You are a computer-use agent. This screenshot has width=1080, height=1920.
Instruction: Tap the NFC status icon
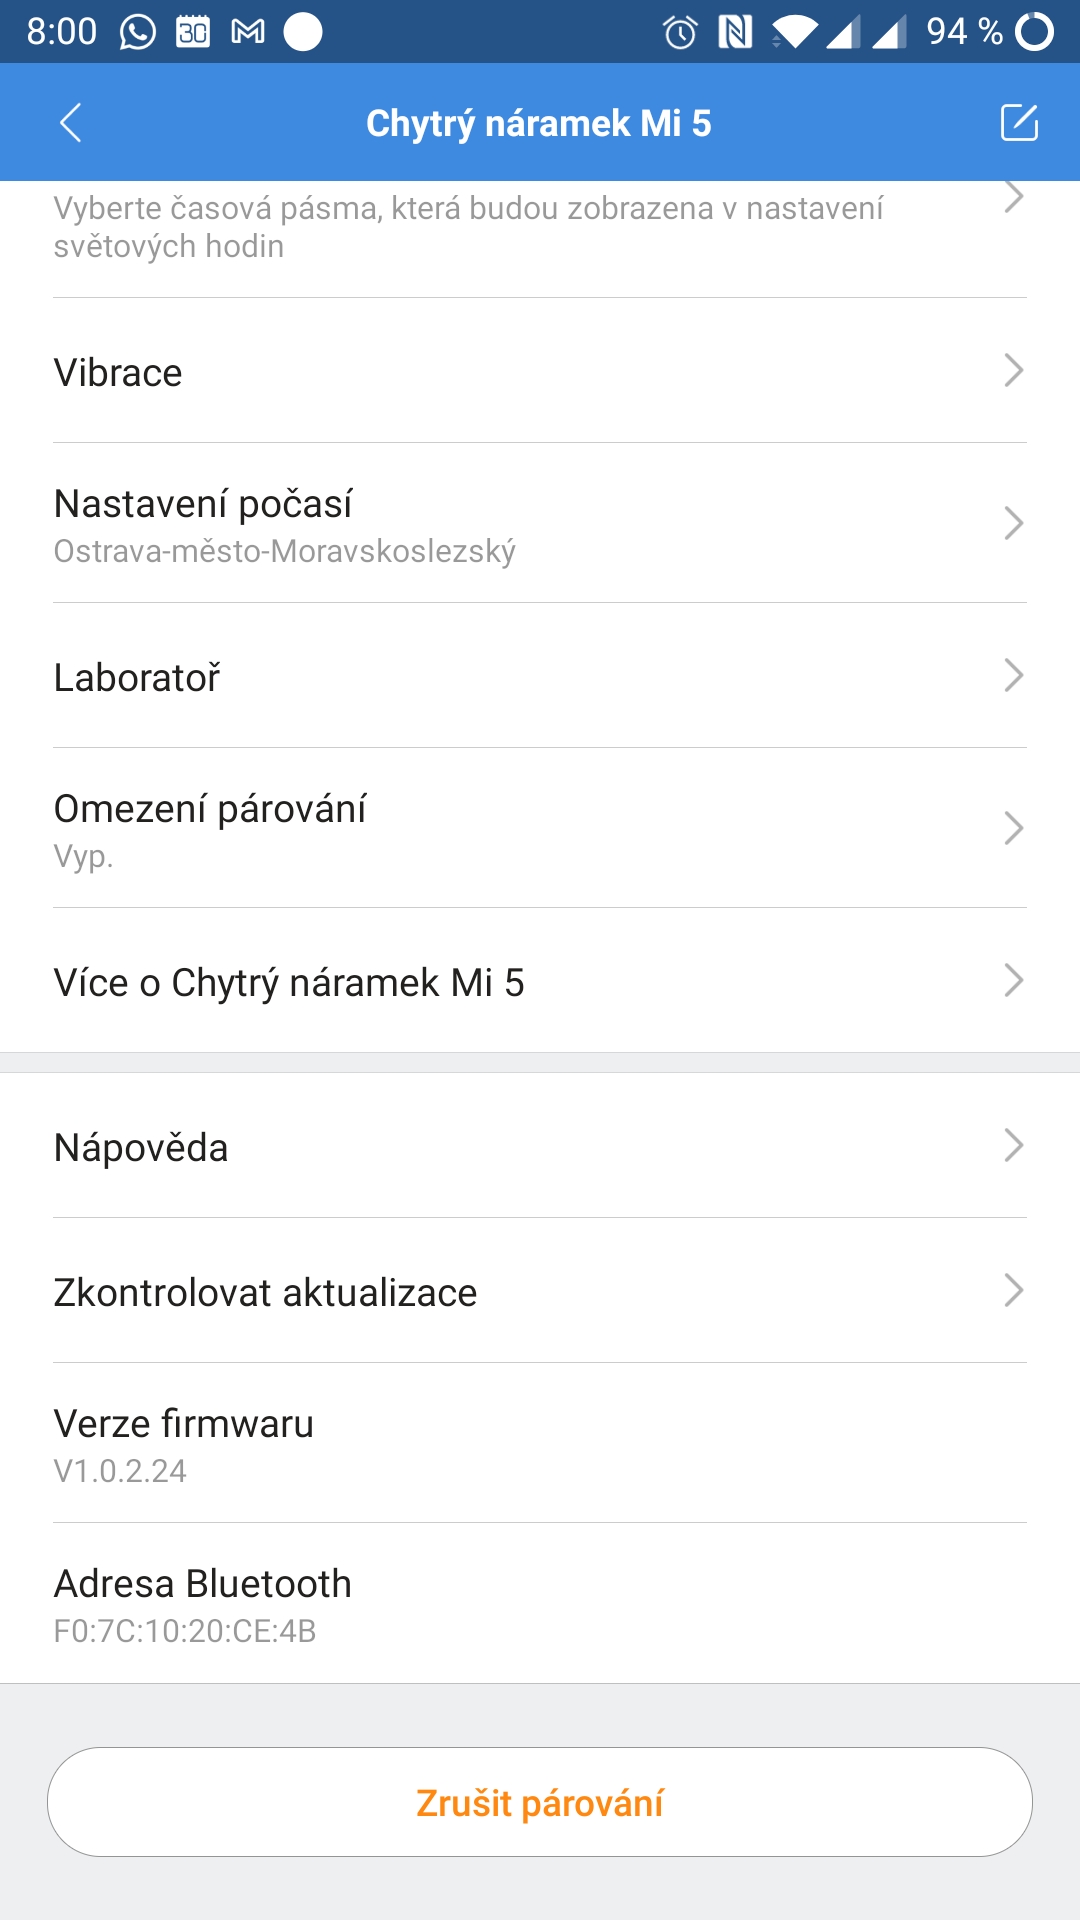735,32
